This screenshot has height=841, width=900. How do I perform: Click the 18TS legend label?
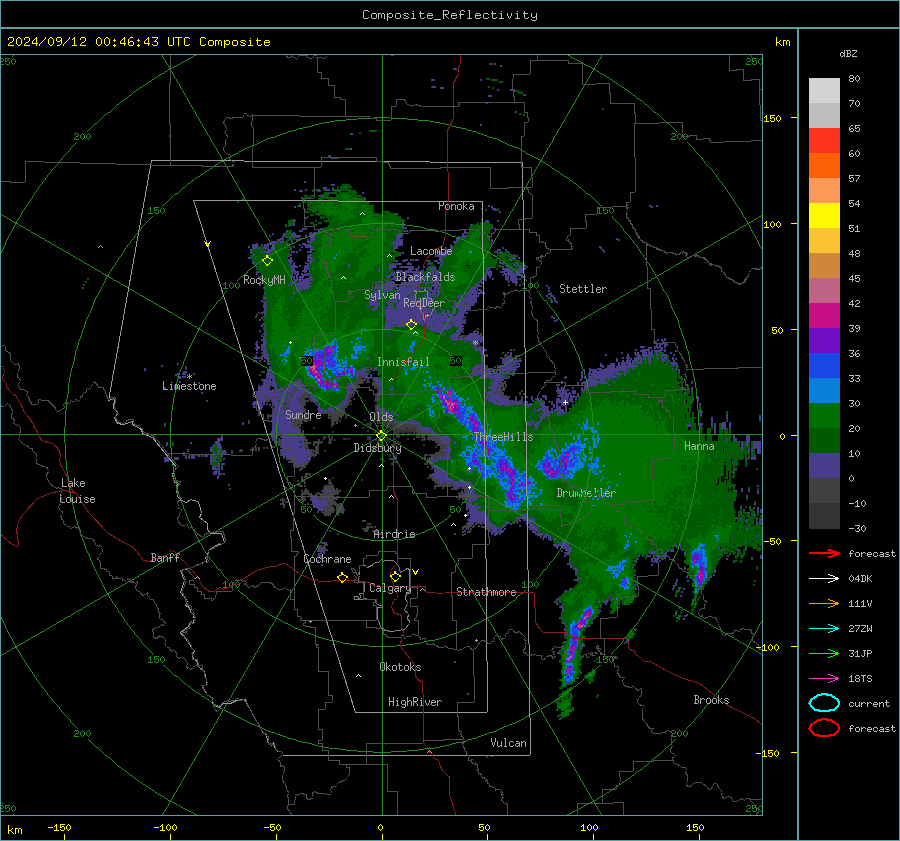860,679
